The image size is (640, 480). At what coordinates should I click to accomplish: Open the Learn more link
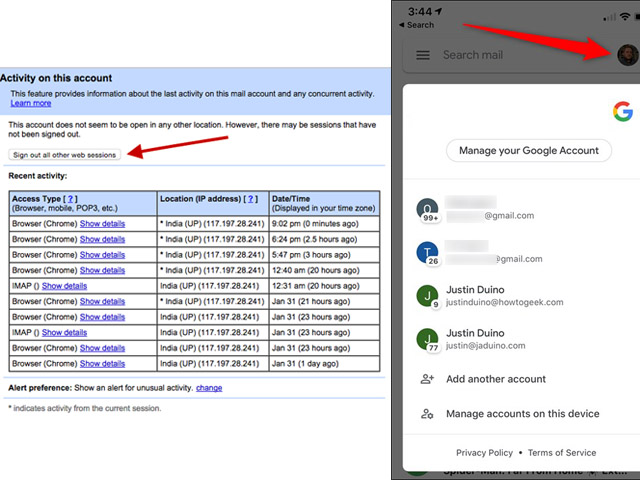(31, 103)
